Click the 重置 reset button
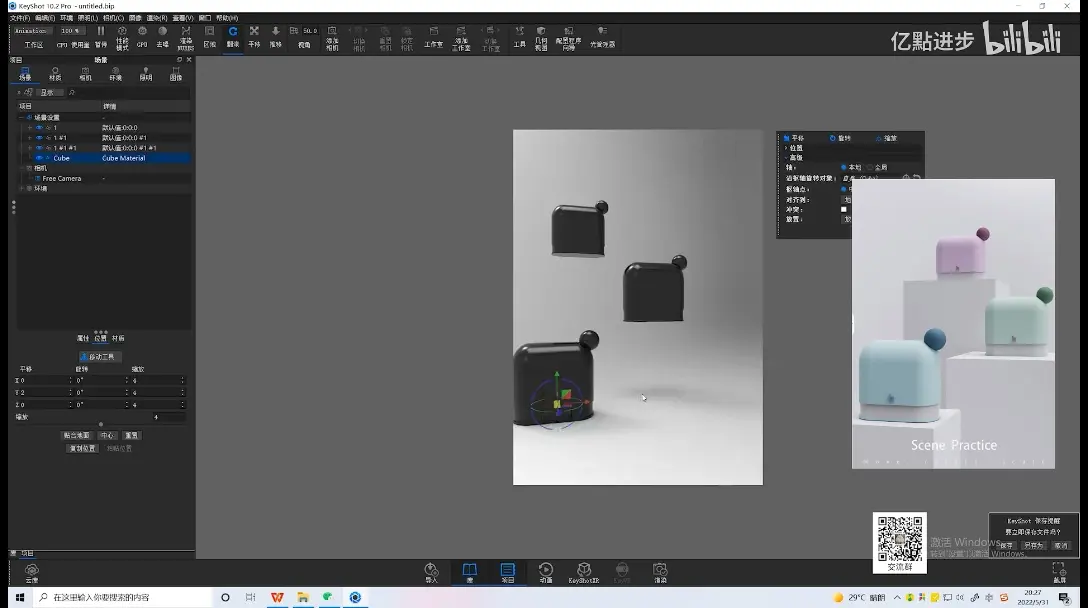Image resolution: width=1088 pixels, height=608 pixels. 131,435
